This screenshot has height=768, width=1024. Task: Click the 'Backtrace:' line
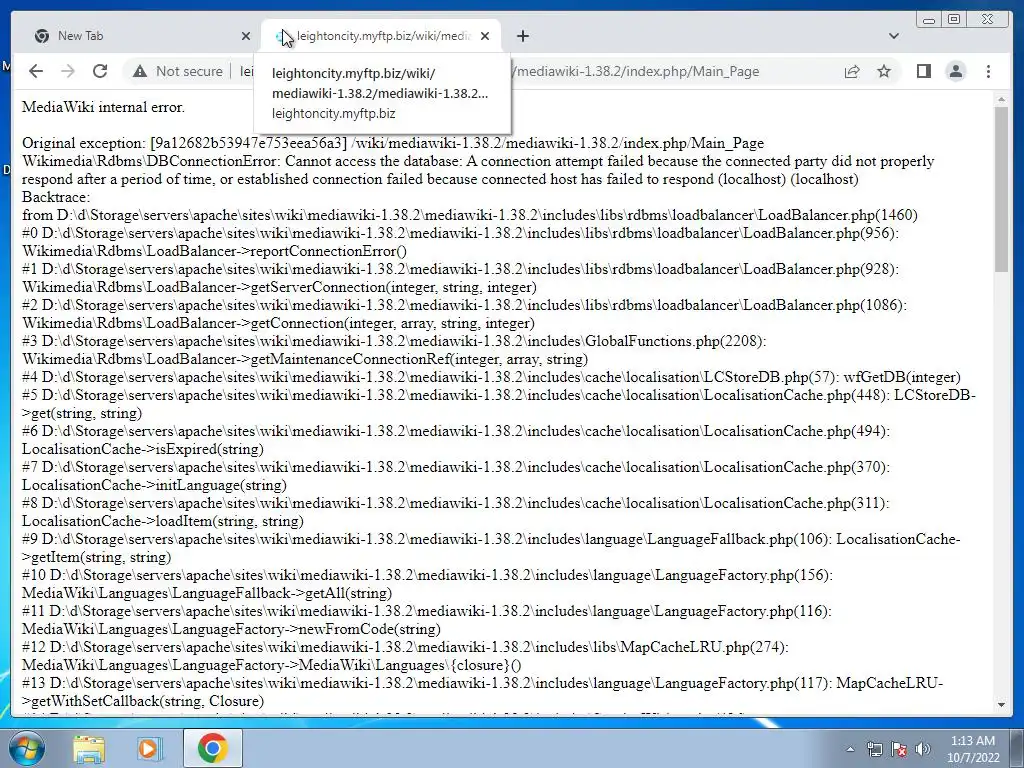56,197
